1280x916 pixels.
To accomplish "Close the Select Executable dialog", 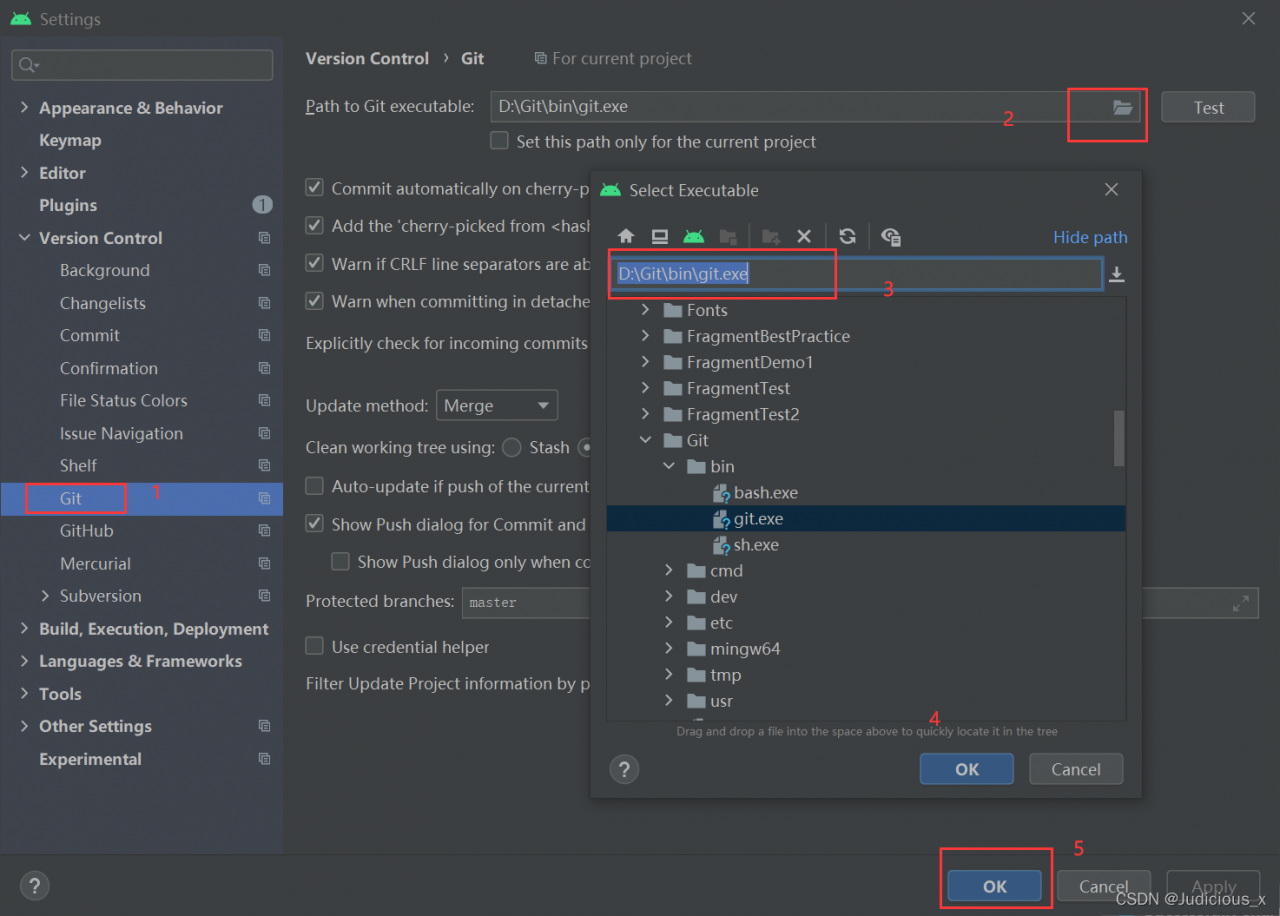I will [x=1111, y=189].
